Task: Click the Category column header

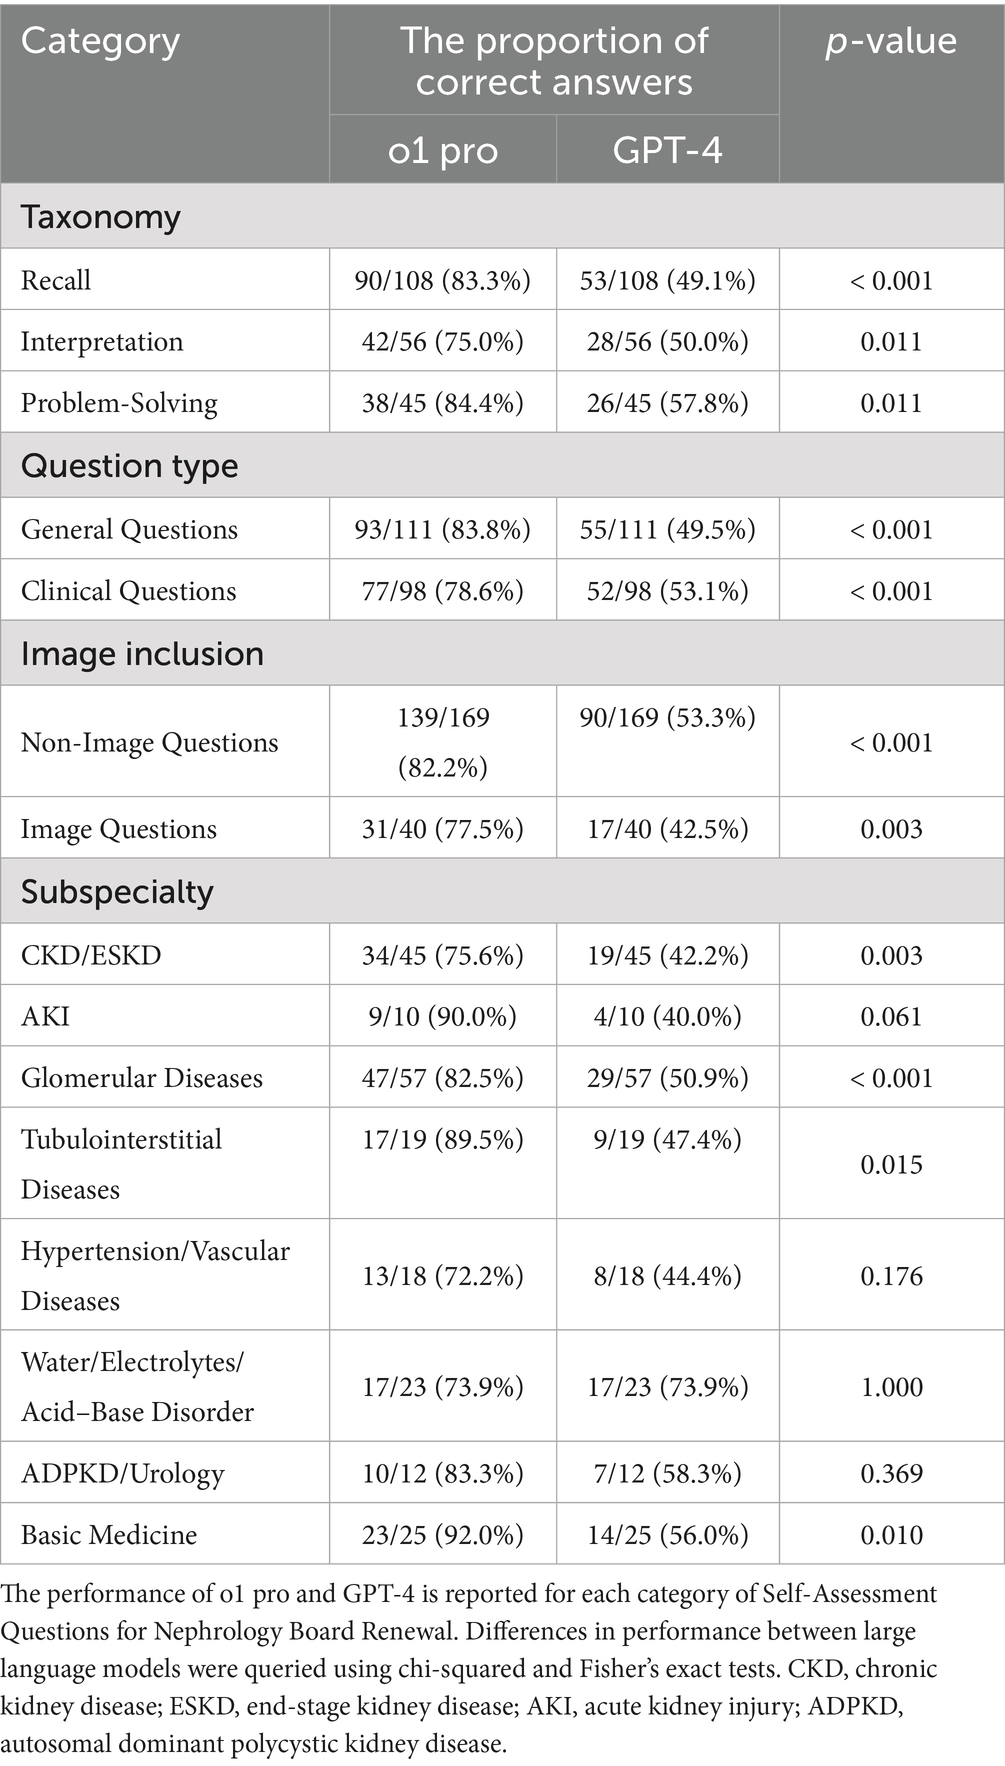Action: [100, 42]
